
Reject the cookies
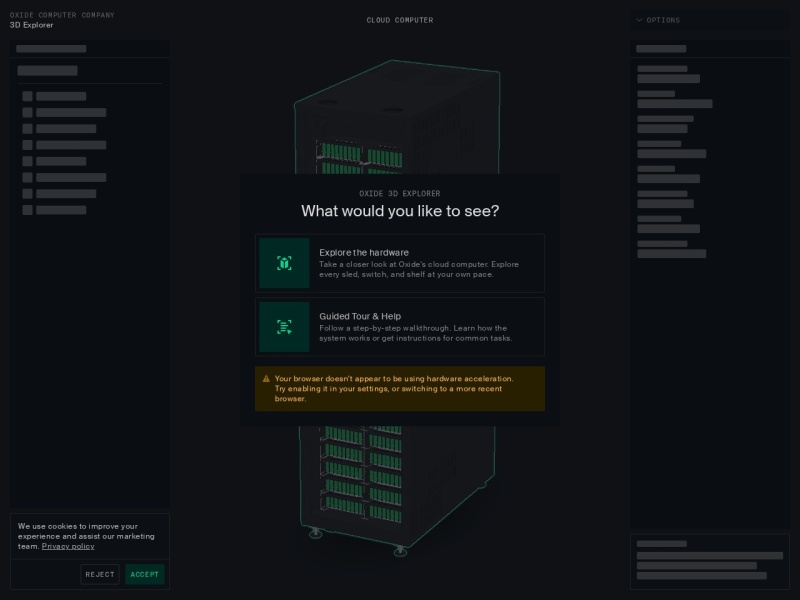(100, 574)
